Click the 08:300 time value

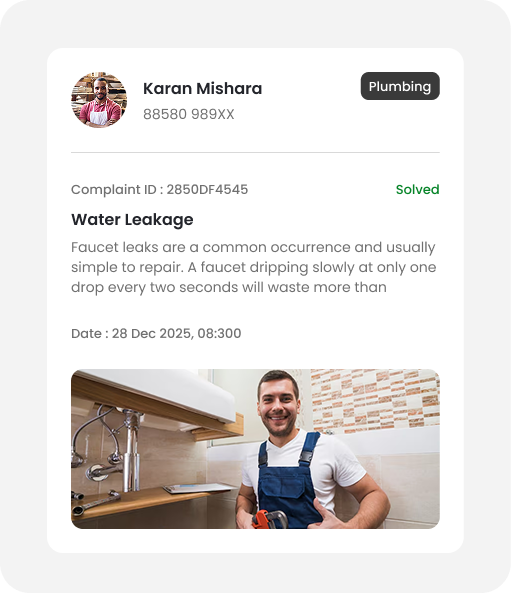(x=219, y=333)
